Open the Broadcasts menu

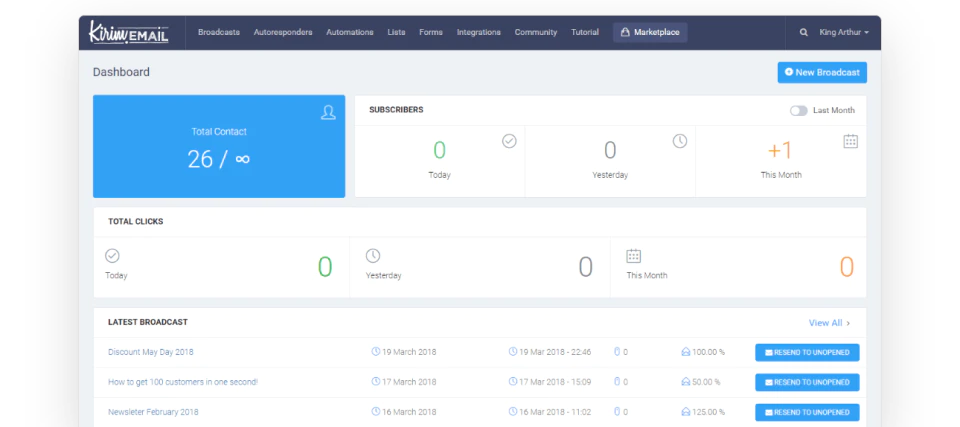pos(219,32)
